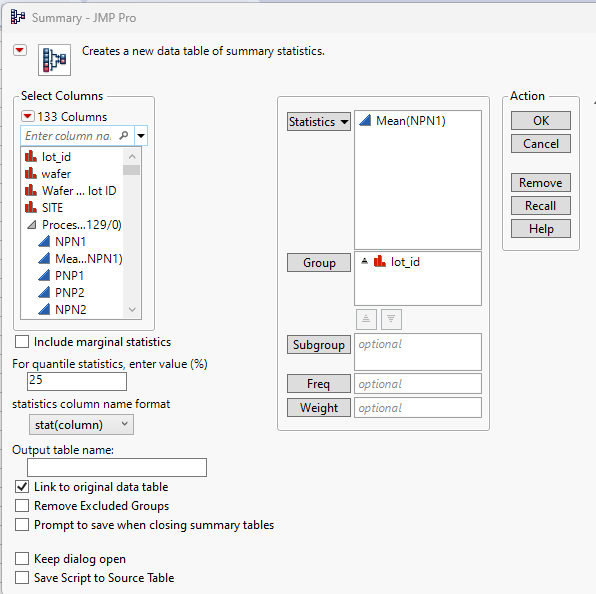Viewport: 596px width, 594px height.
Task: Click the nominal icon beside wafer column
Action: [x=31, y=173]
